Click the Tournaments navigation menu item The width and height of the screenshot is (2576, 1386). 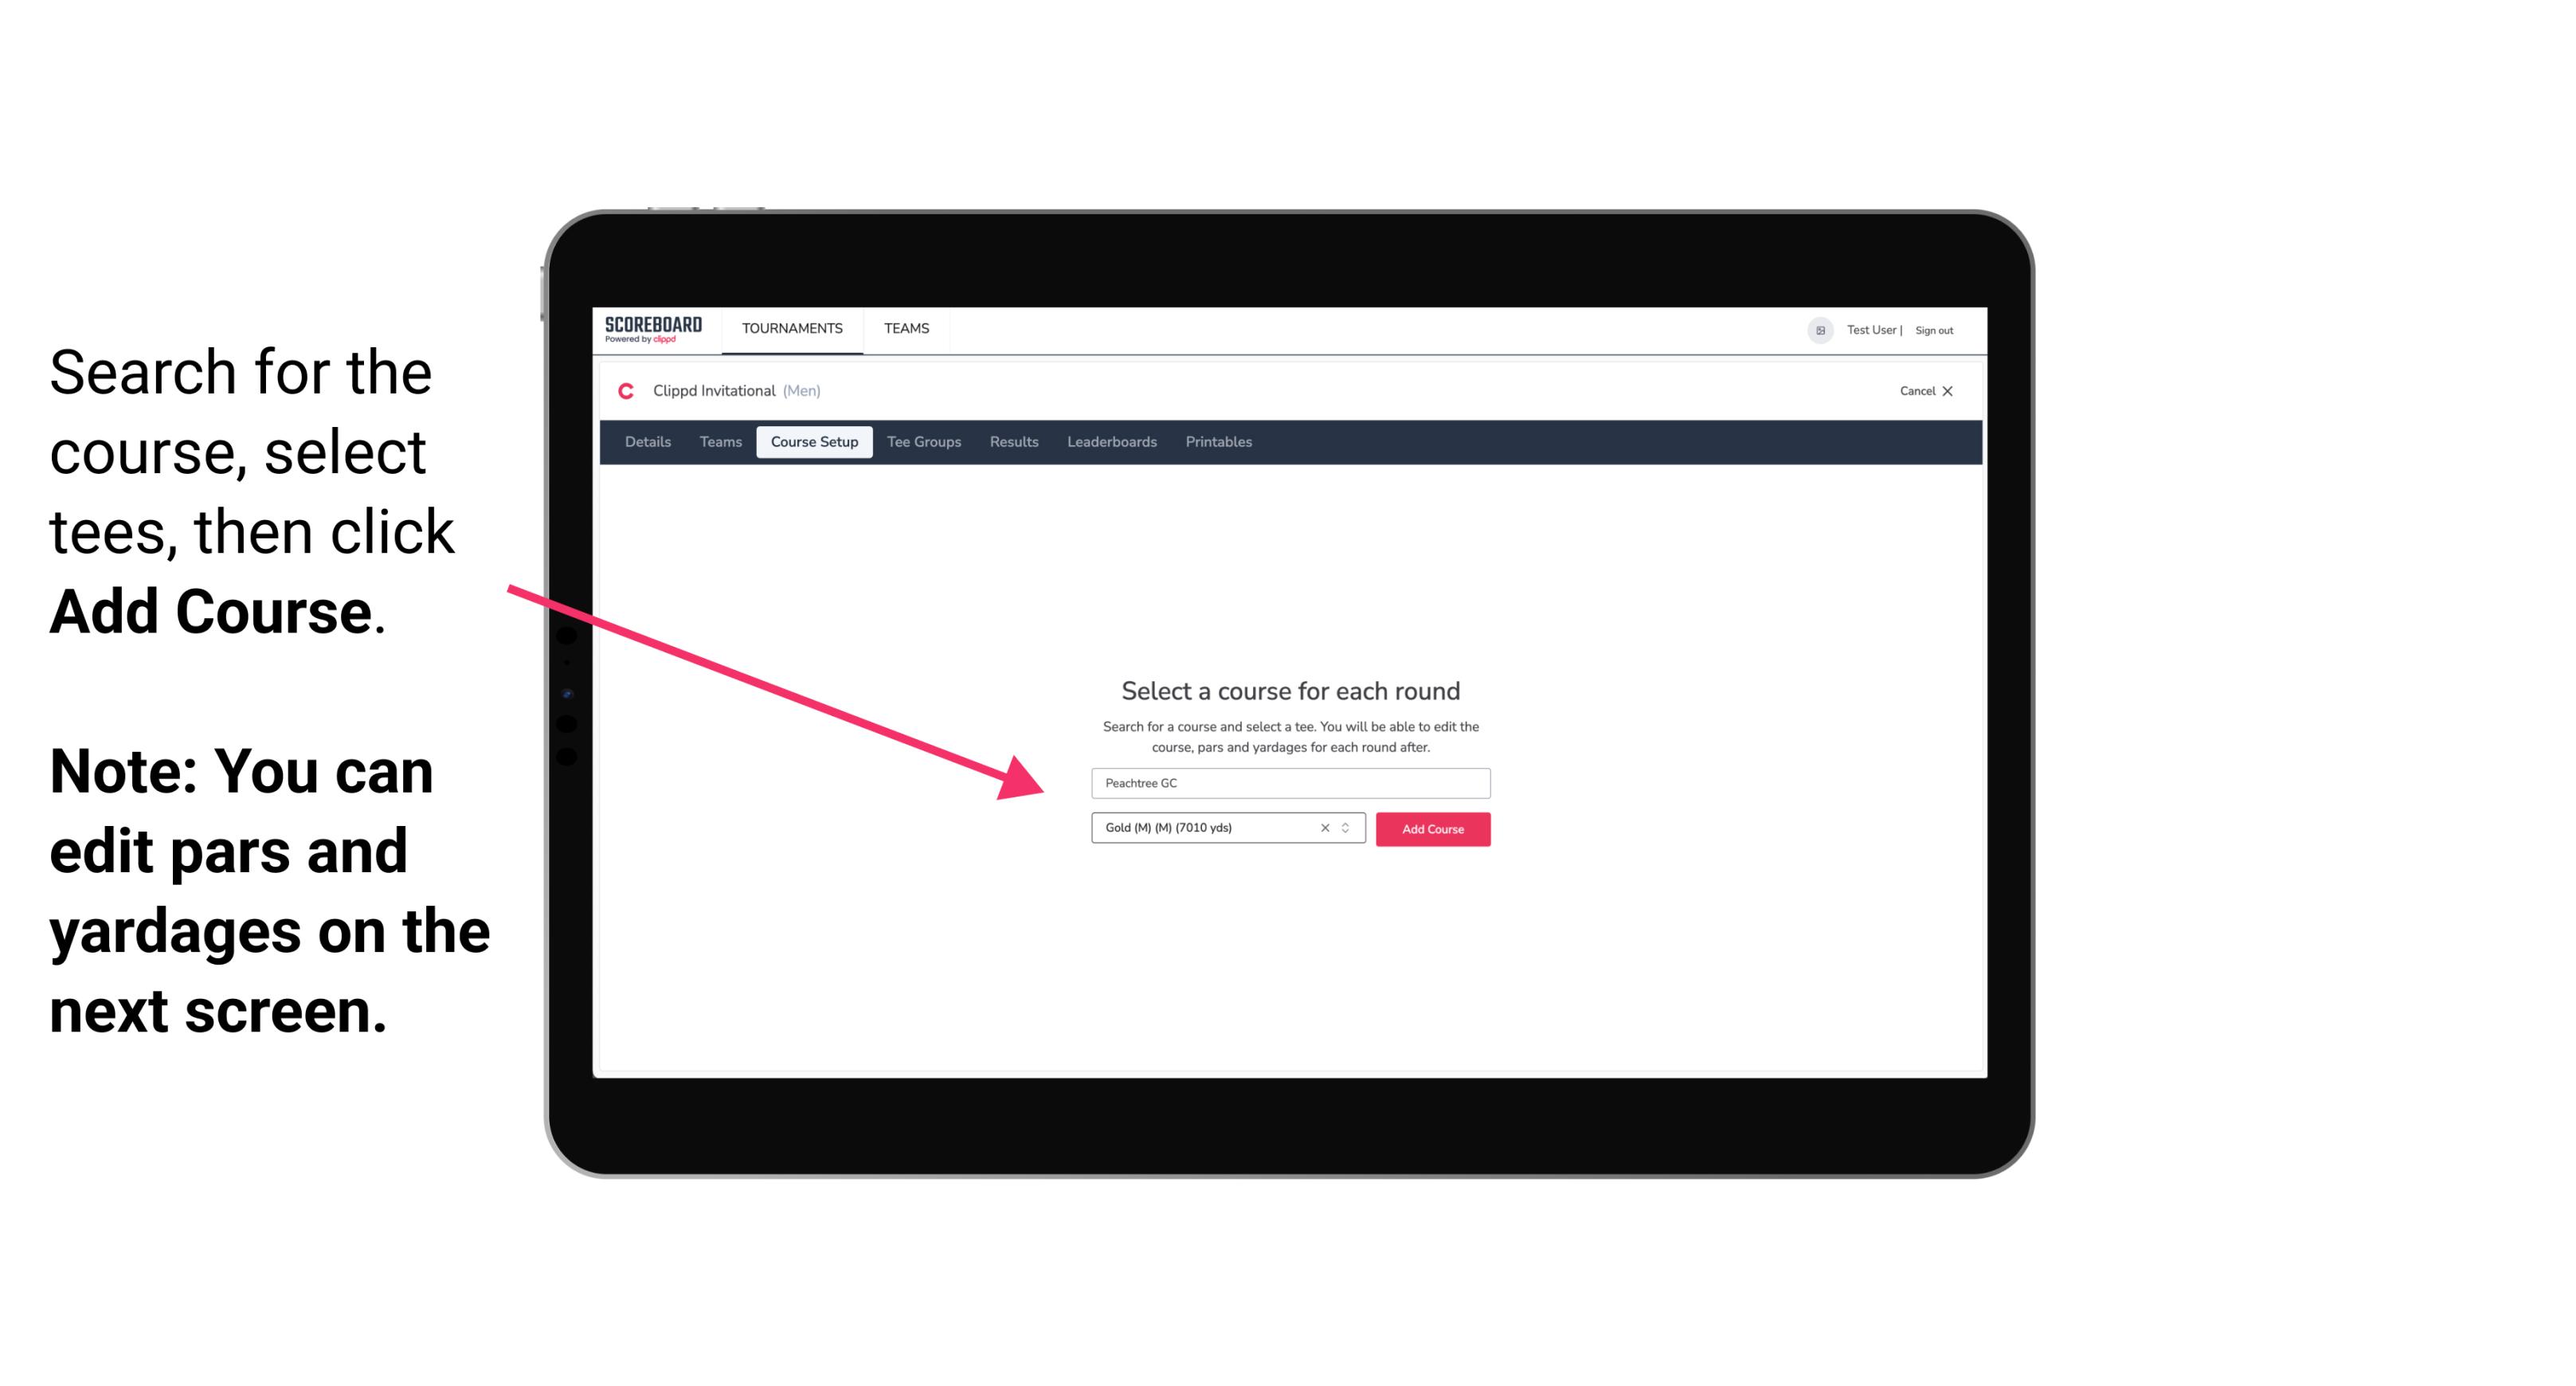(792, 327)
